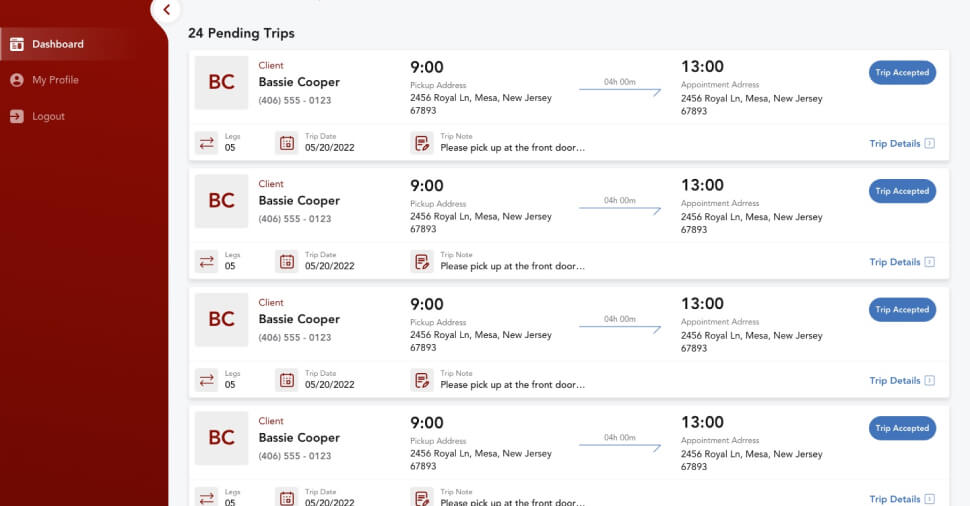
Task: Open the My Profile menu item
Action: (55, 80)
